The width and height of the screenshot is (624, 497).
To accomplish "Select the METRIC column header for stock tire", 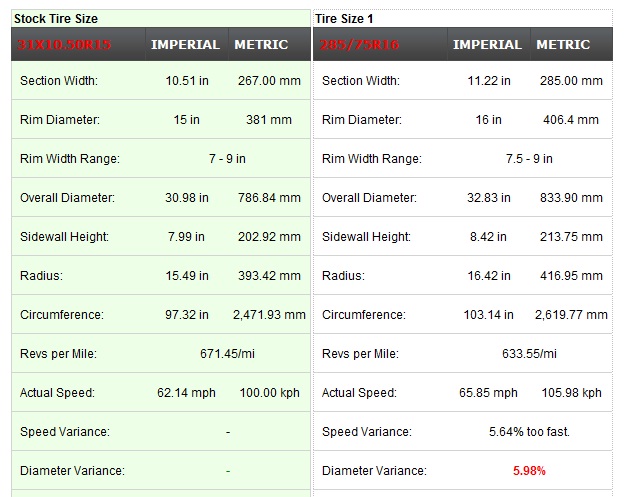I will (261, 45).
